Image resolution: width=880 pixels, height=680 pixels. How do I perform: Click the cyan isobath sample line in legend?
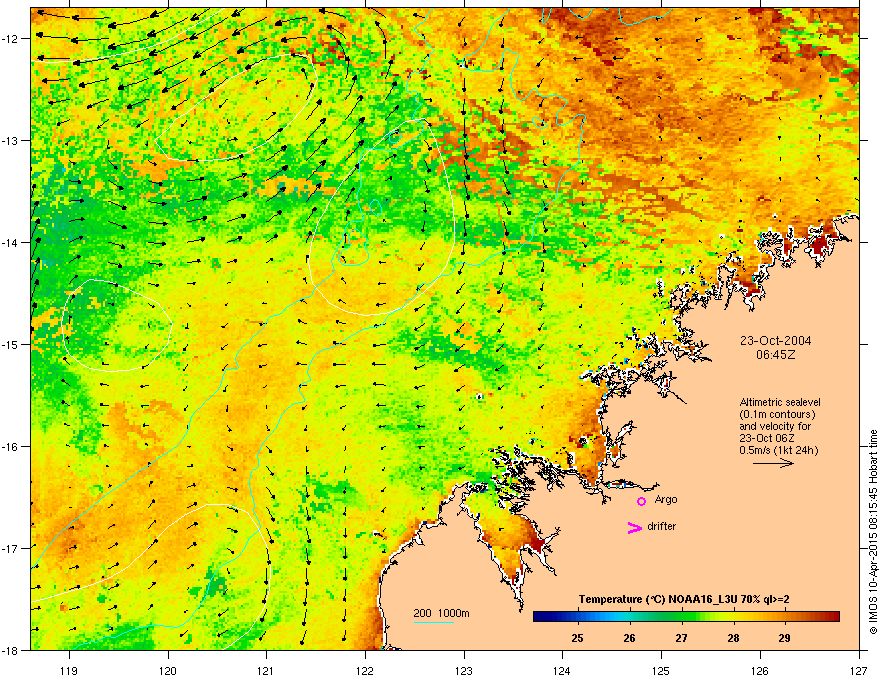[x=434, y=622]
